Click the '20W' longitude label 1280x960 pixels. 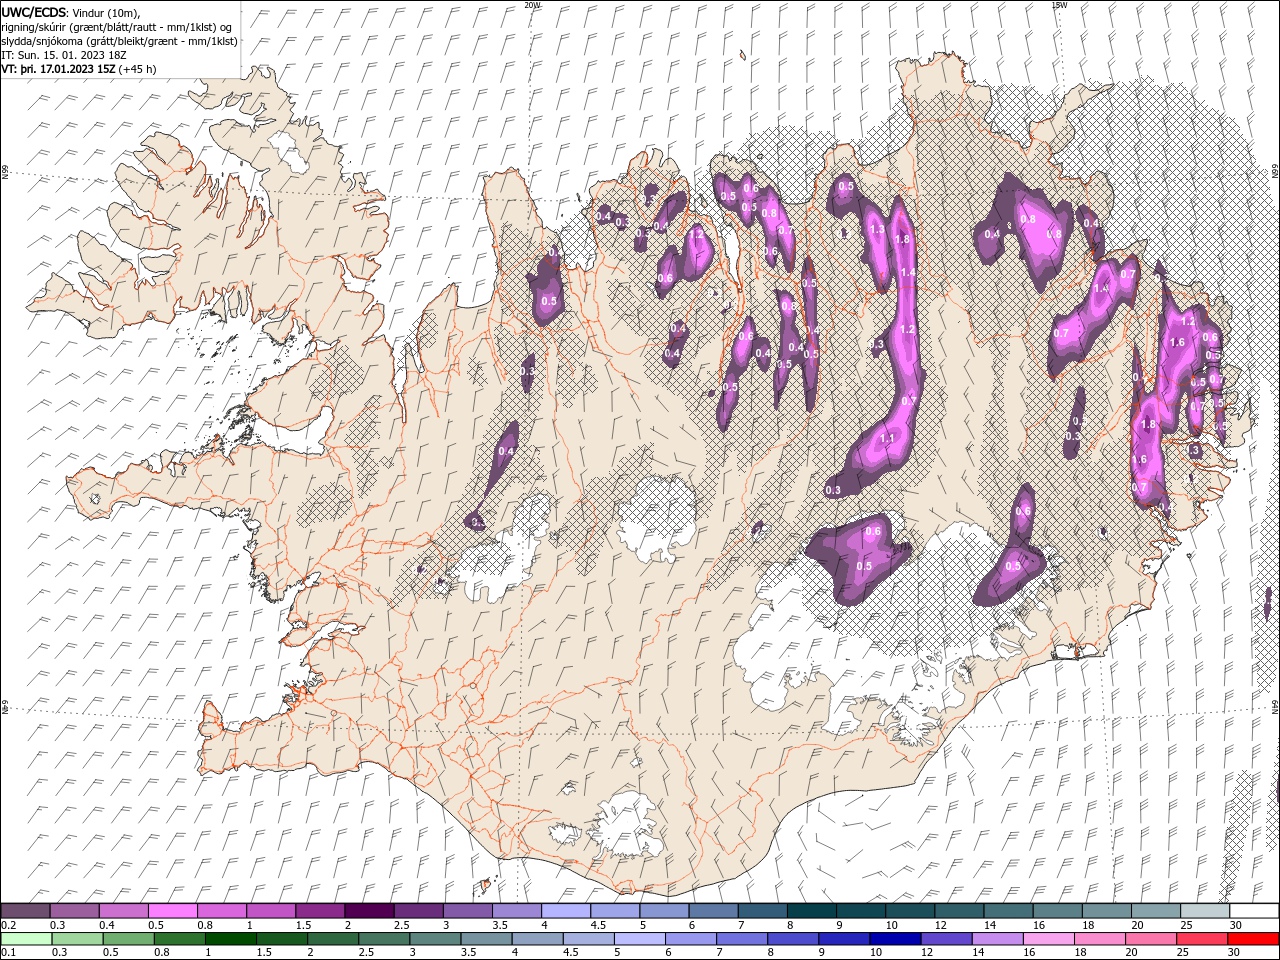tap(532, 4)
